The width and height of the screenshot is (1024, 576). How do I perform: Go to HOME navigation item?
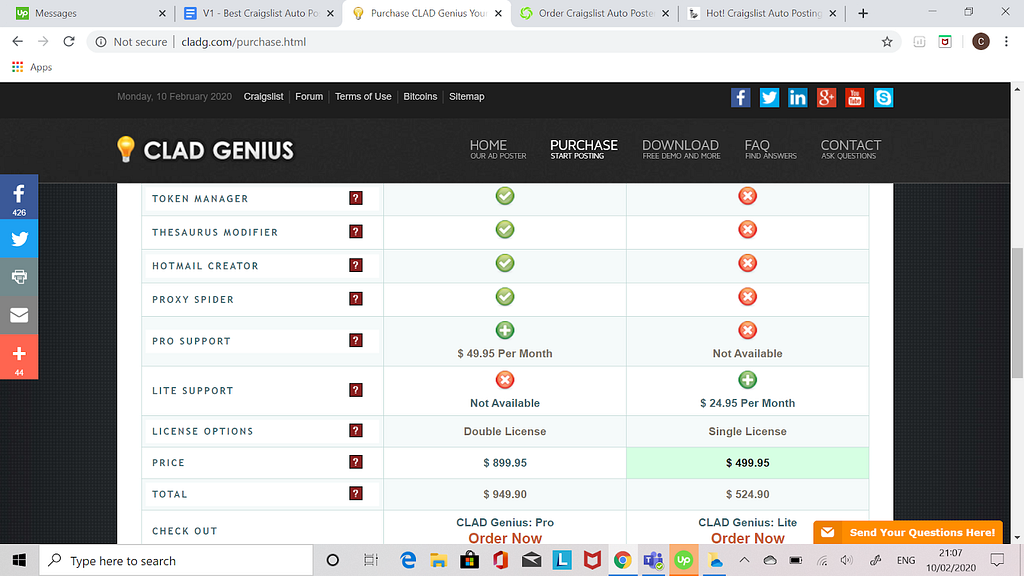pyautogui.click(x=498, y=149)
